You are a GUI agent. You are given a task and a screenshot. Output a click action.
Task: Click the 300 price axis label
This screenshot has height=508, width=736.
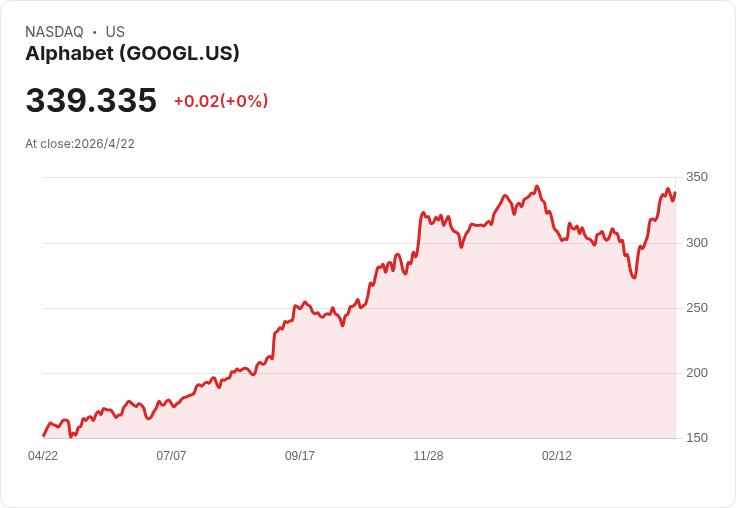697,243
